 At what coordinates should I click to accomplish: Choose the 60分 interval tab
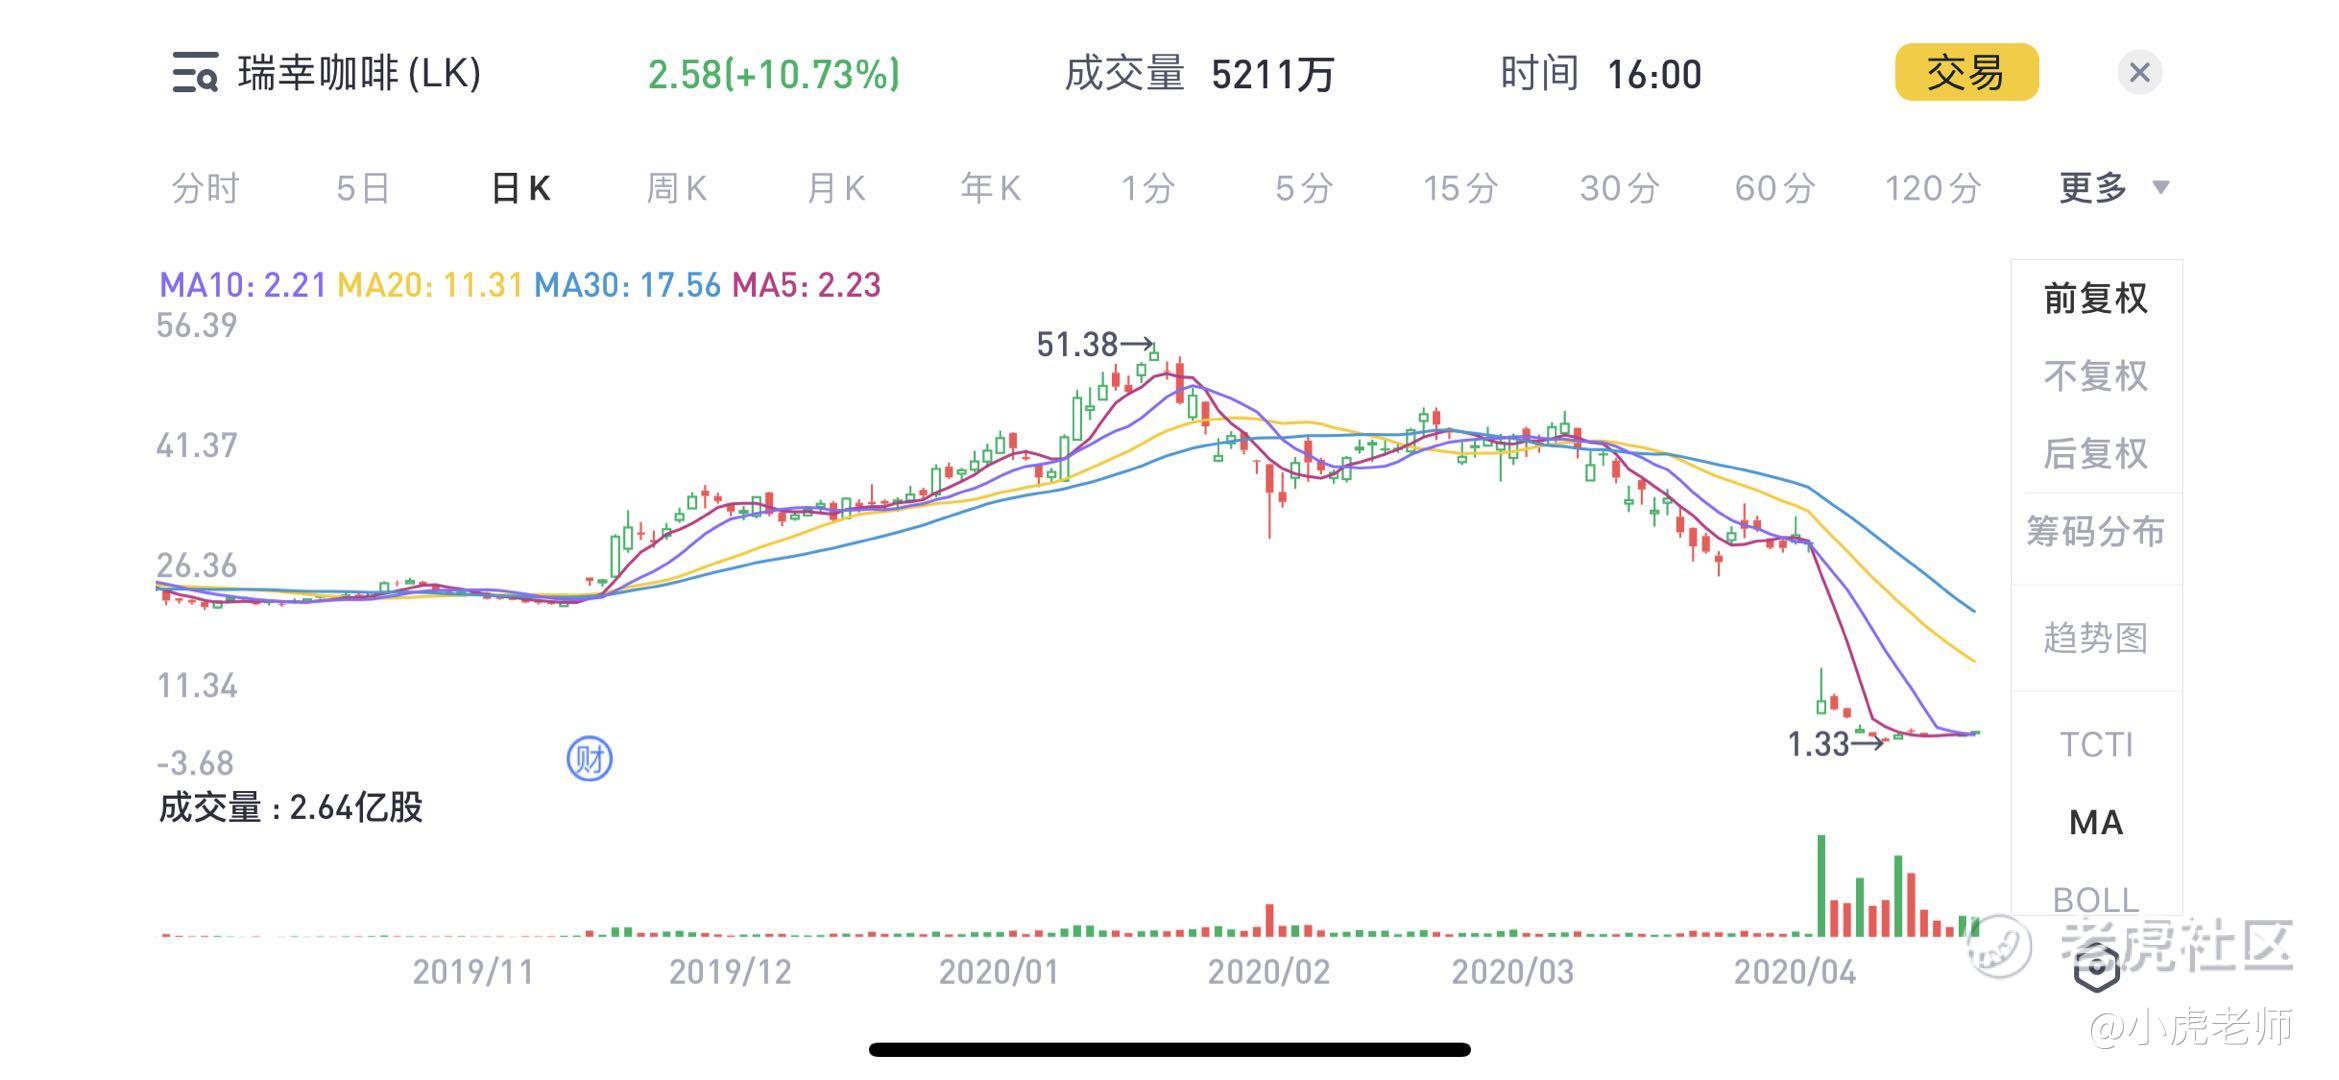coord(1775,188)
